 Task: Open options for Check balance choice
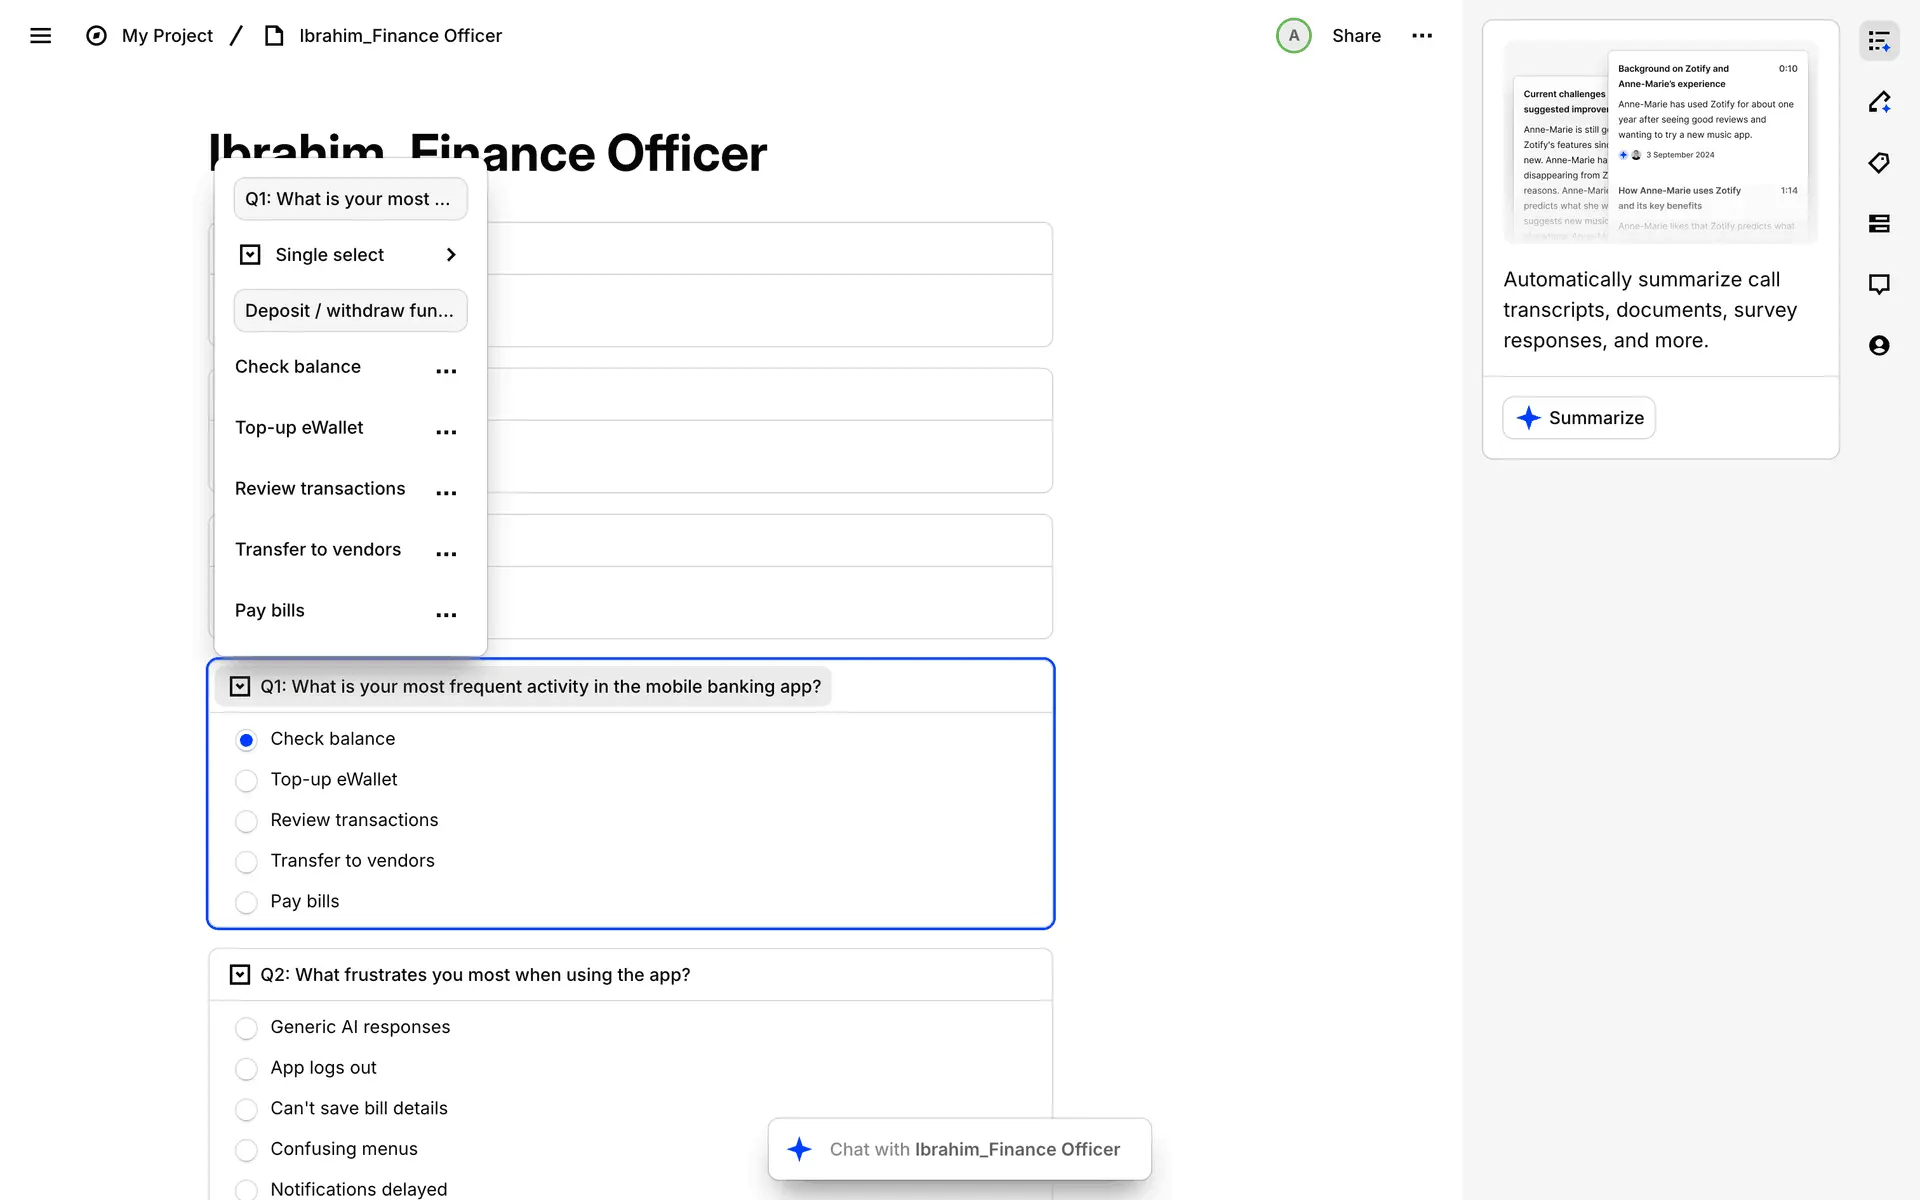point(446,371)
